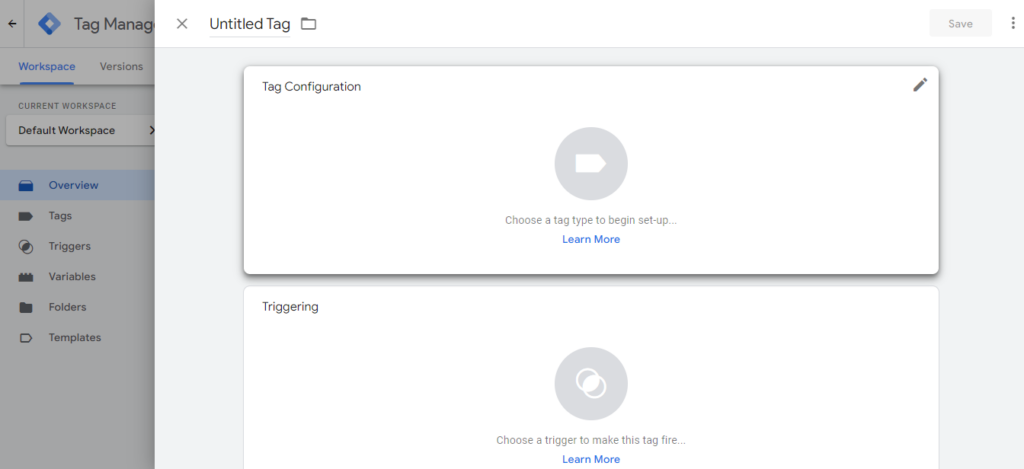Open Variables in the sidebar
The width and height of the screenshot is (1024, 469).
[72, 277]
